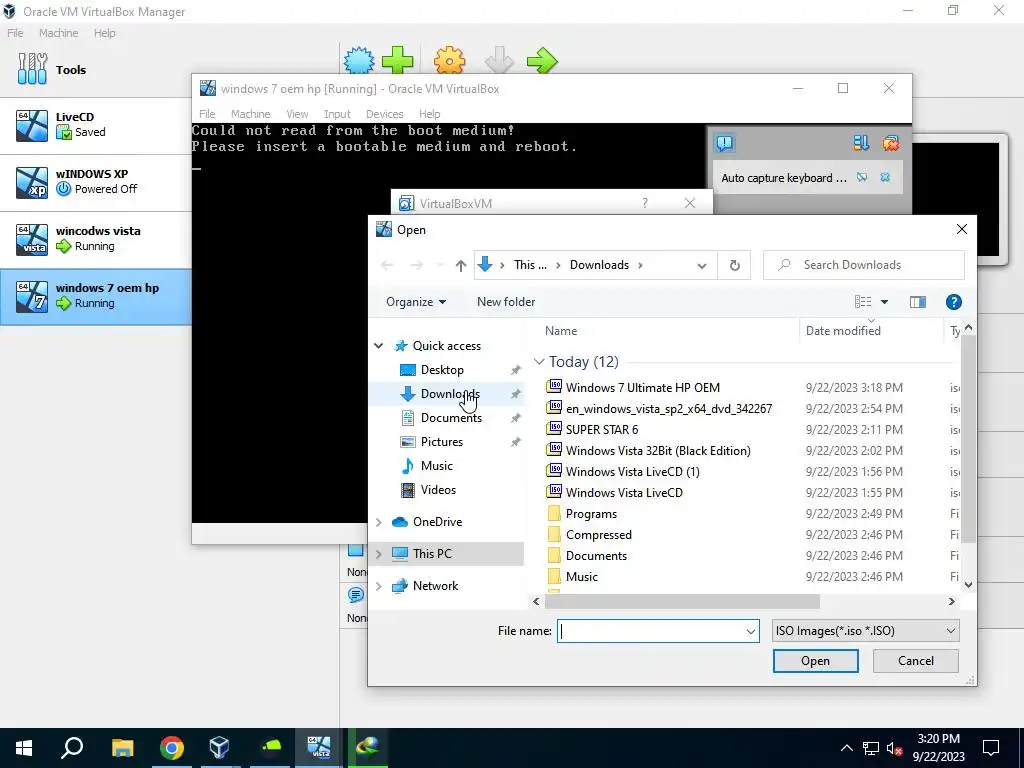Open the Help menu in VirtualBox Manager
This screenshot has height=768, width=1024.
[x=104, y=33]
